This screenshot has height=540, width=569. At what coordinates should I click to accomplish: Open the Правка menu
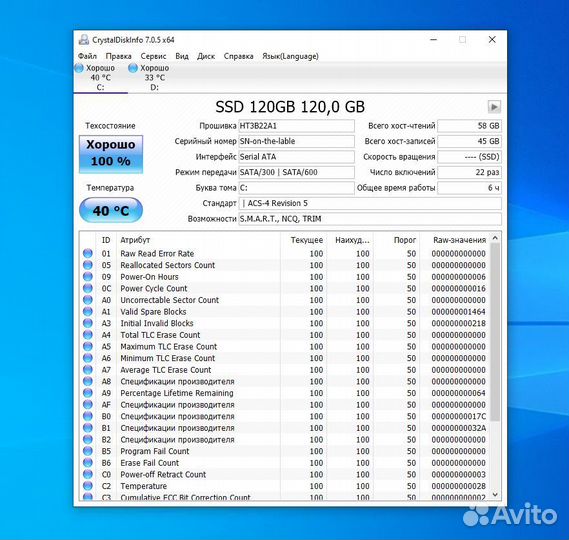(118, 56)
